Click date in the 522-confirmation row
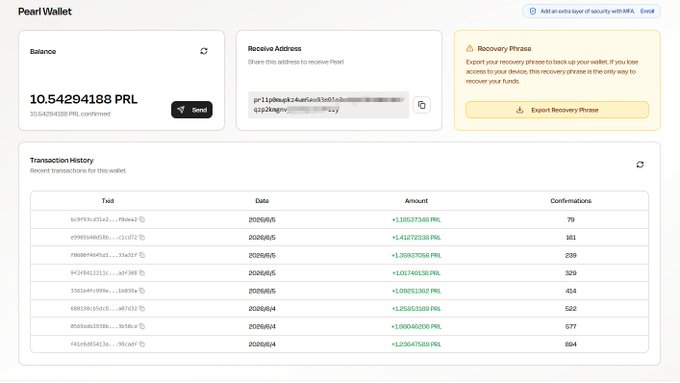 click(262, 308)
